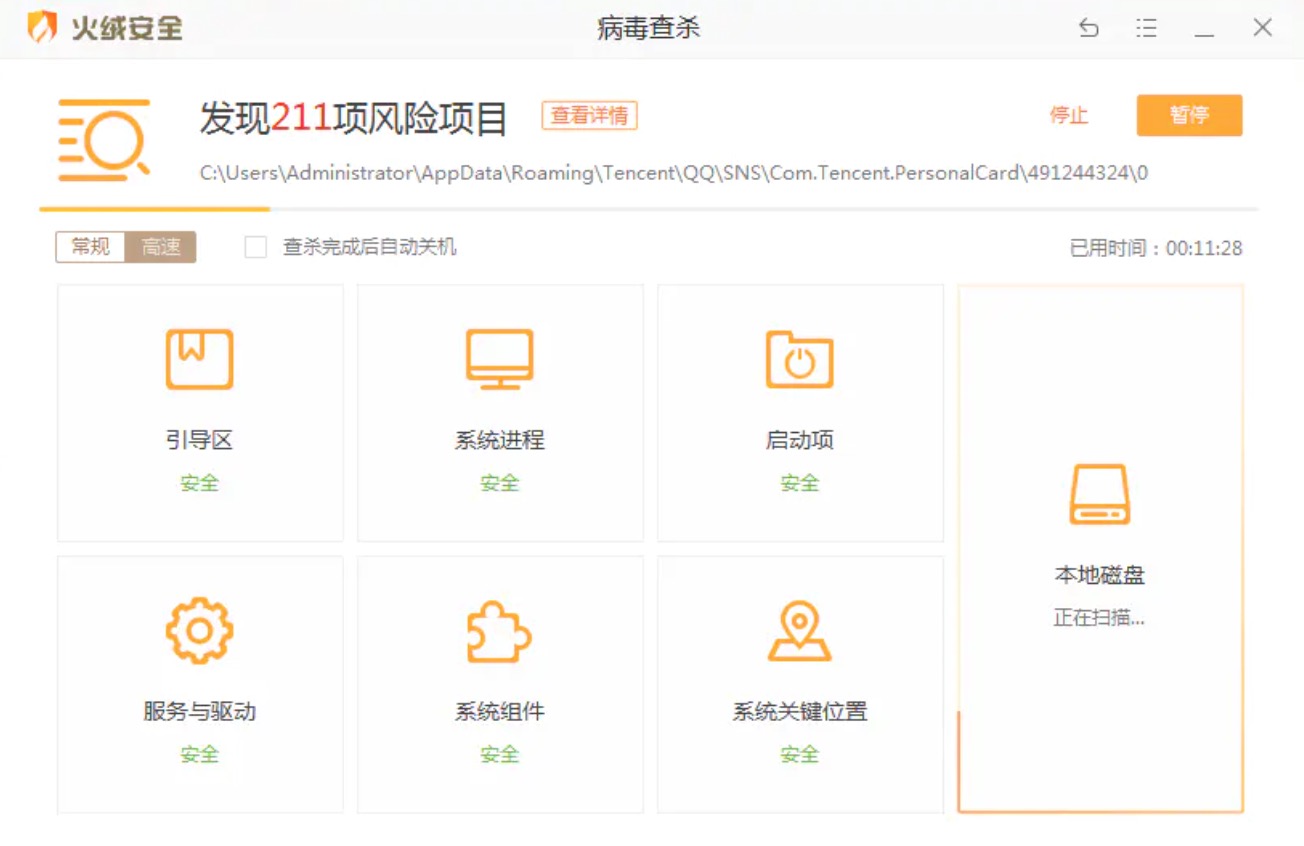This screenshot has width=1304, height=846.
Task: Click the scan progress bar
Action: click(x=648, y=209)
